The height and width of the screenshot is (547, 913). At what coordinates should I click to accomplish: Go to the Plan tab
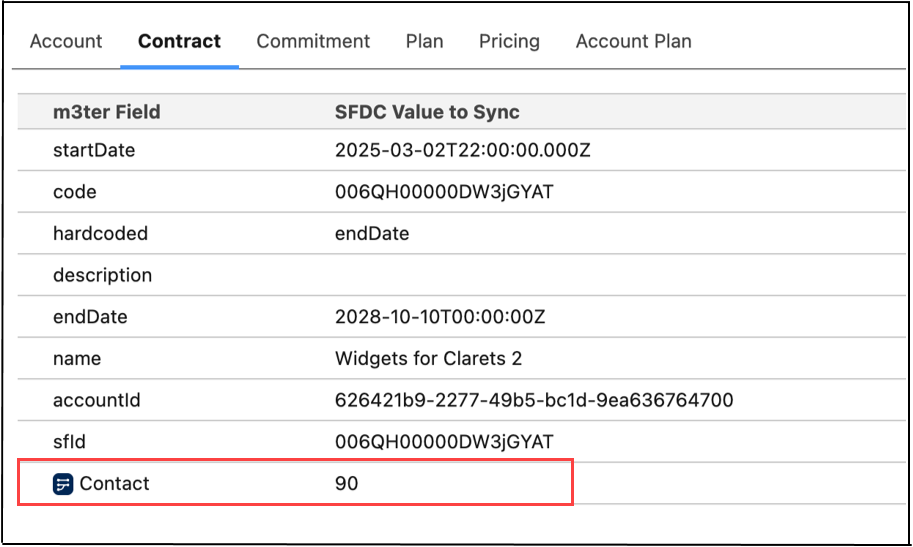(x=424, y=42)
